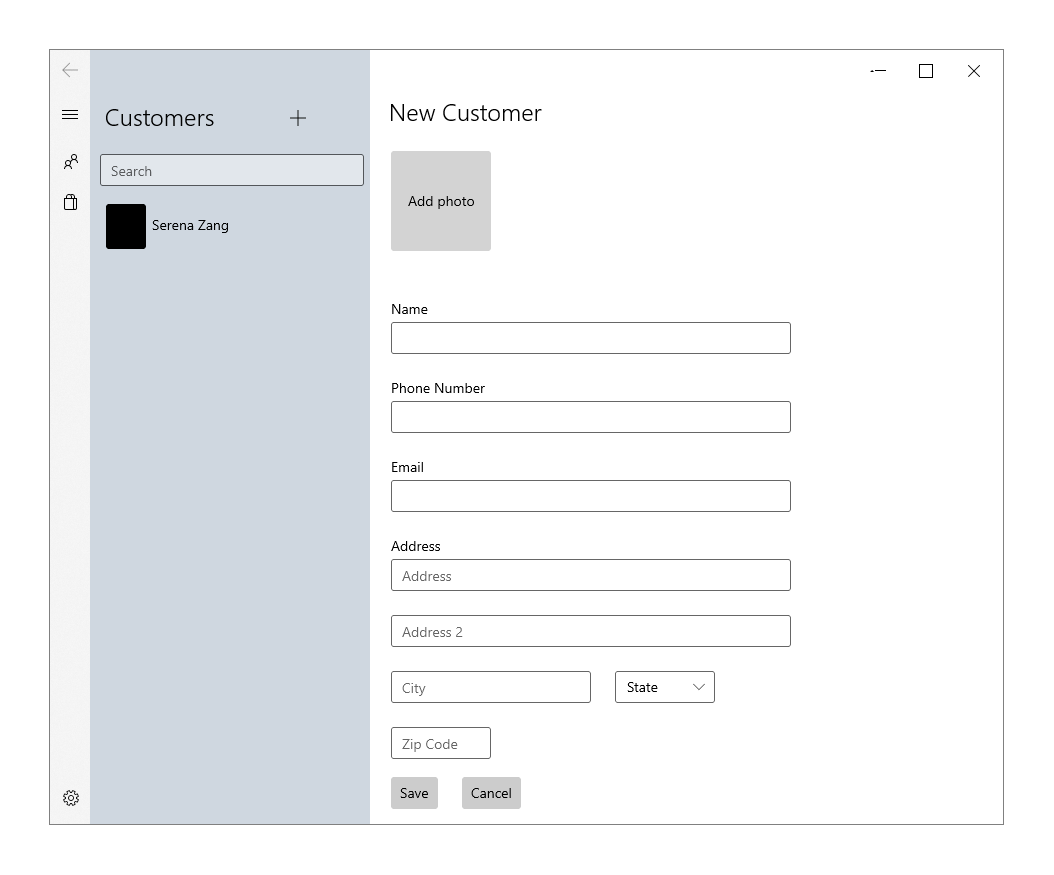This screenshot has width=1054, height=875.
Task: Click the Add photo placeholder
Action: 440,201
